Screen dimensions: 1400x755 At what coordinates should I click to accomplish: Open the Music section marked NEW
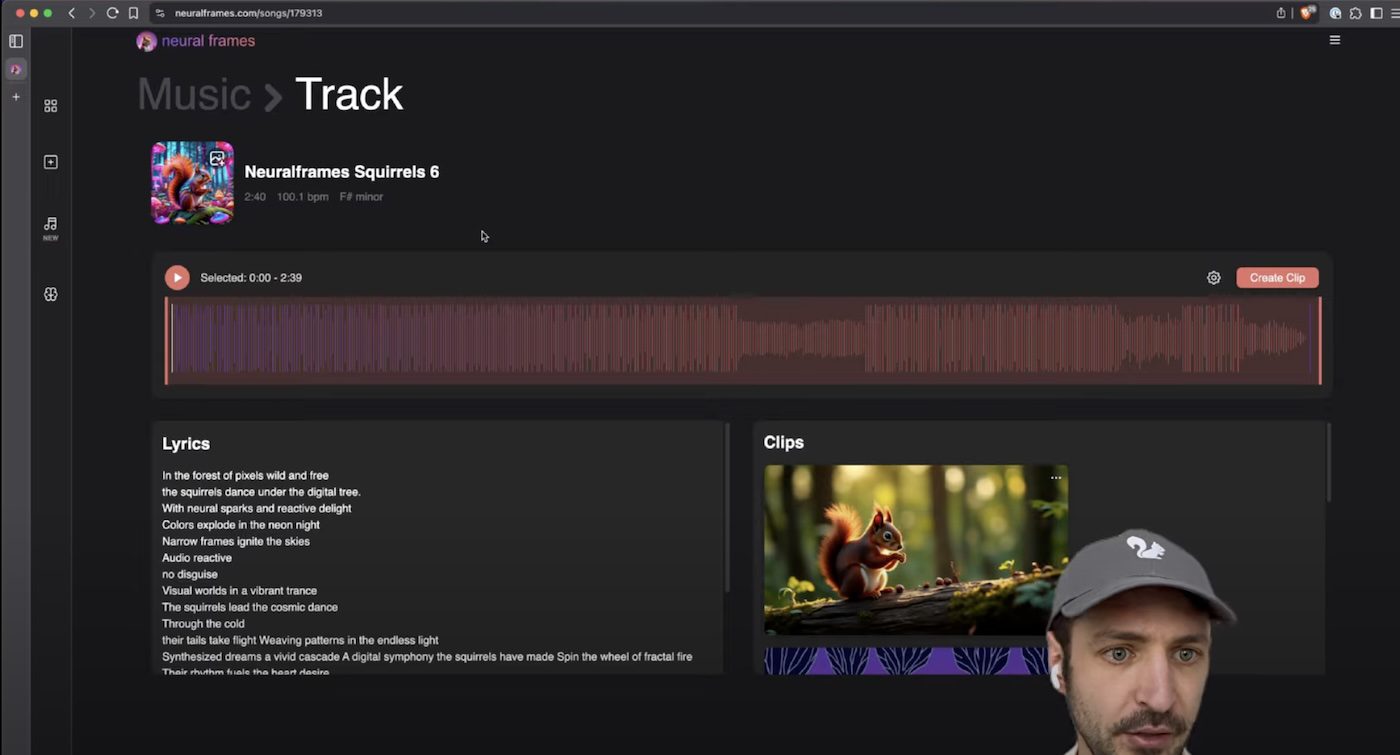tap(51, 227)
